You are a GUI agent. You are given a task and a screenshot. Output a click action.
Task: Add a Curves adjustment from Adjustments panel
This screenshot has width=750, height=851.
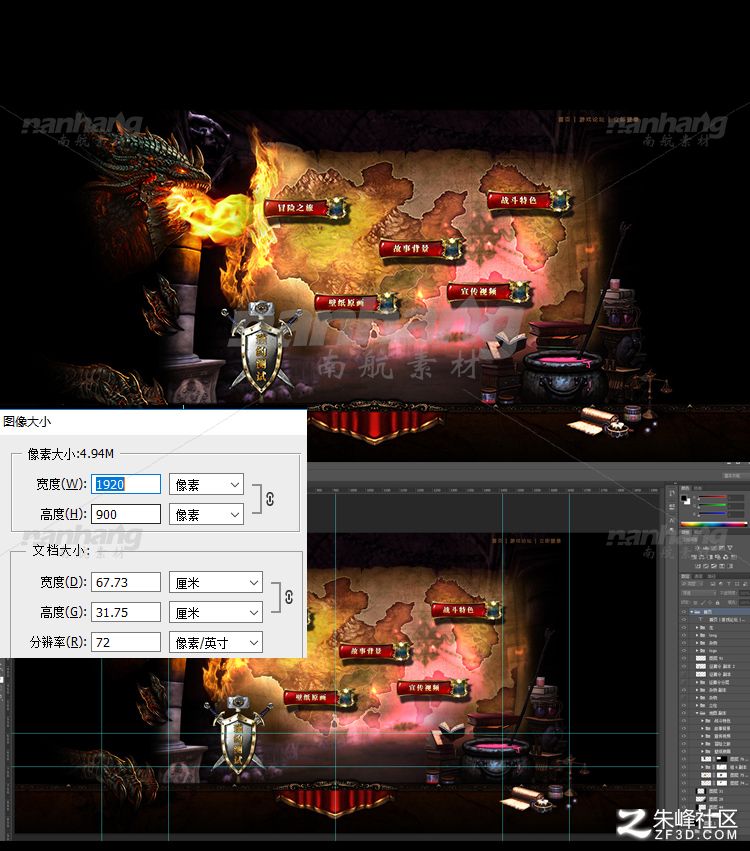714,548
